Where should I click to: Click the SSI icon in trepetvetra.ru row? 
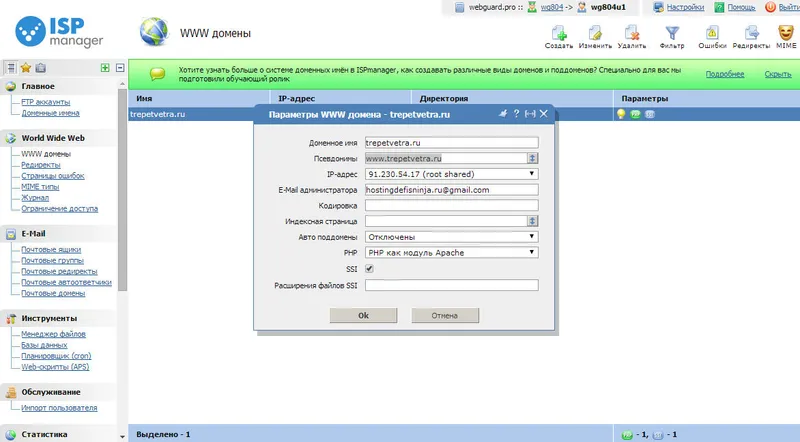click(x=649, y=114)
